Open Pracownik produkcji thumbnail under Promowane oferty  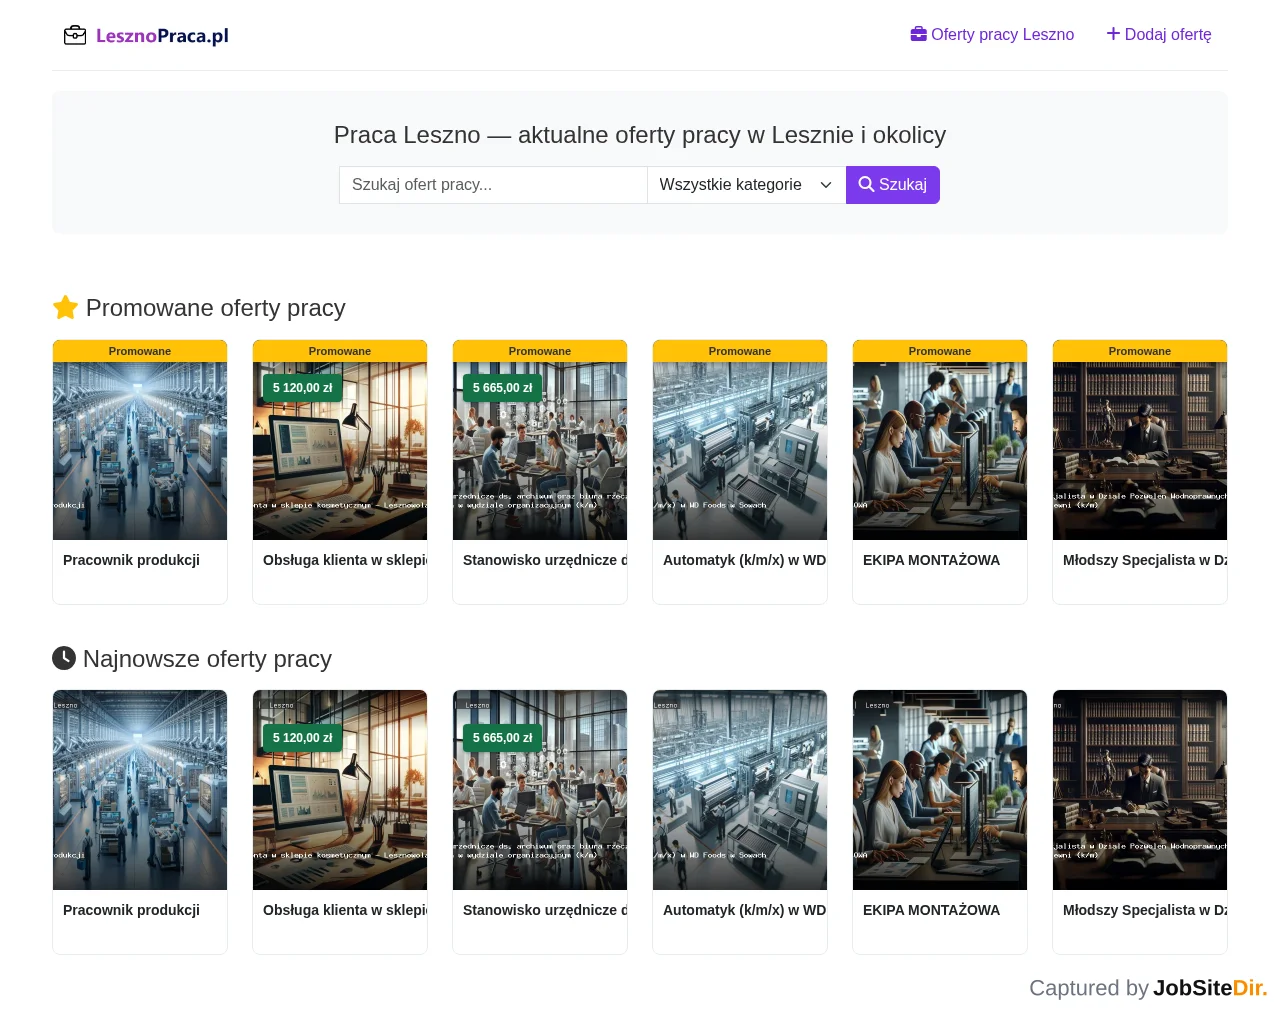(140, 451)
